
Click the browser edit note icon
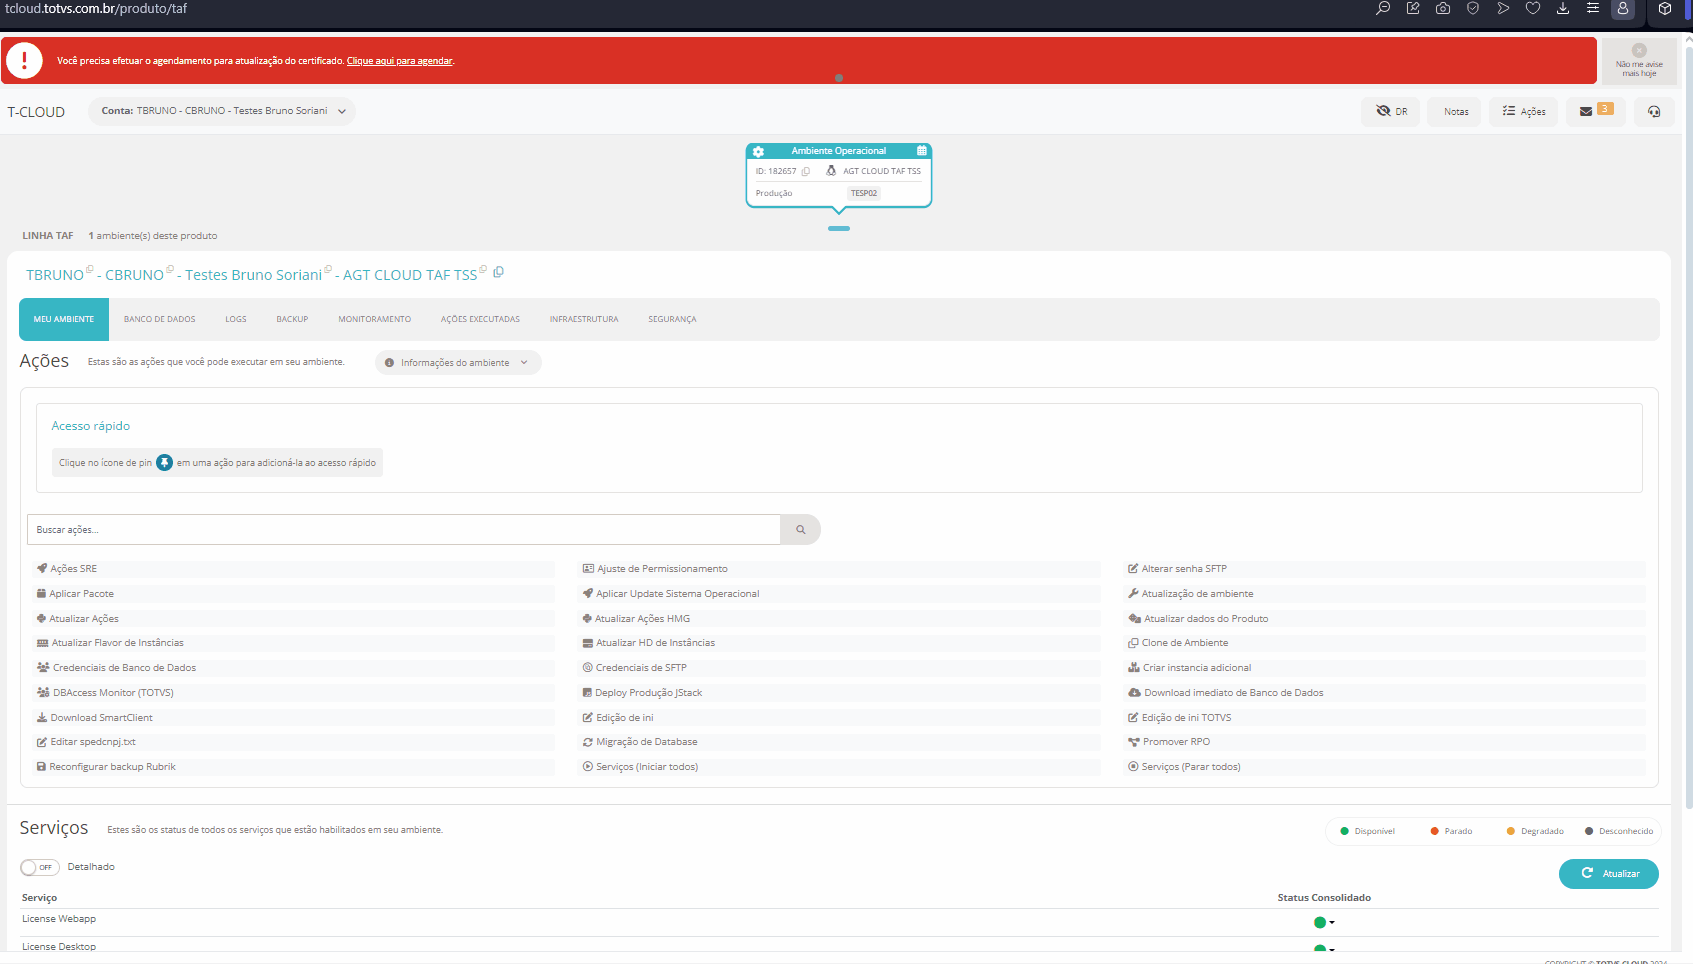[1413, 8]
